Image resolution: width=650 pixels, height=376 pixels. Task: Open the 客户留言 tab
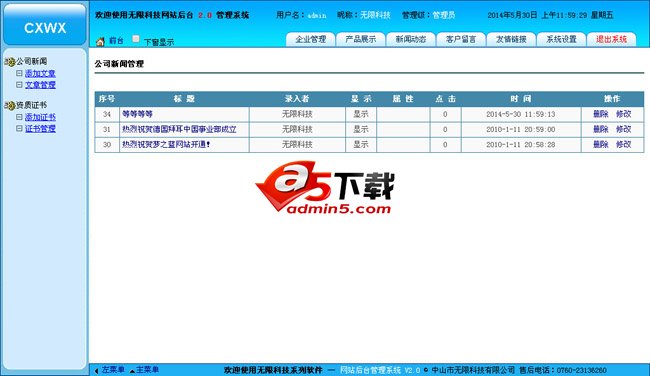461,39
